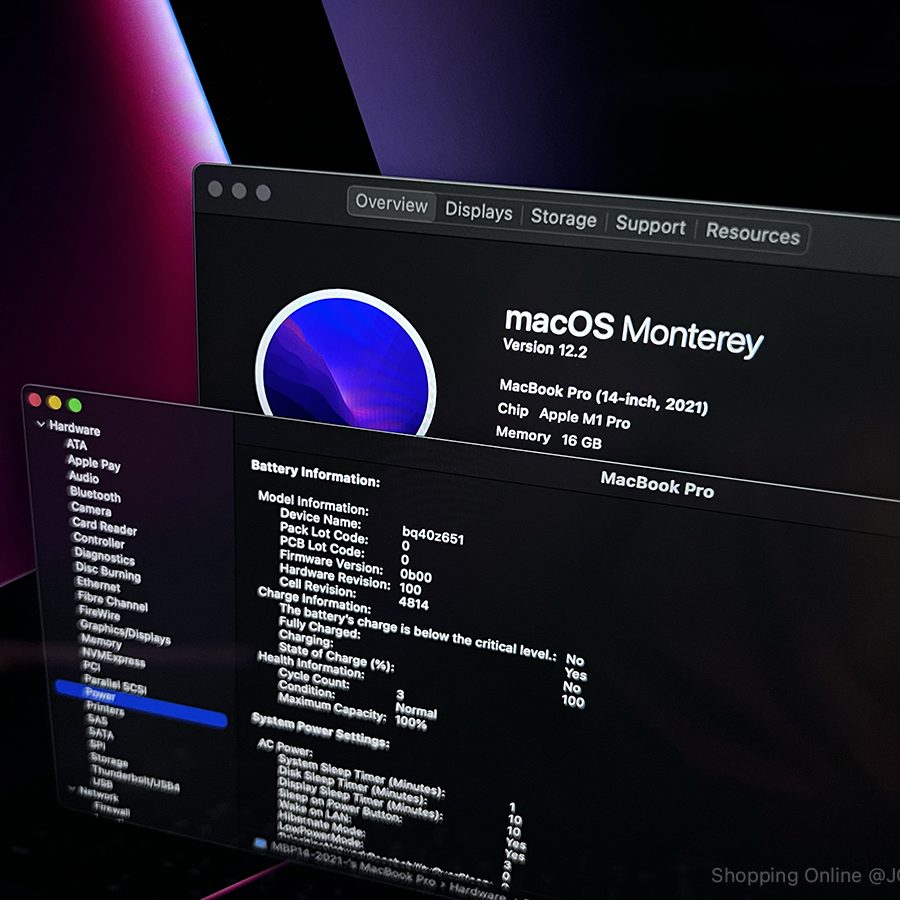Viewport: 900px width, 900px height.
Task: Select Apple Pay in the sidebar
Action: pyautogui.click(x=94, y=463)
